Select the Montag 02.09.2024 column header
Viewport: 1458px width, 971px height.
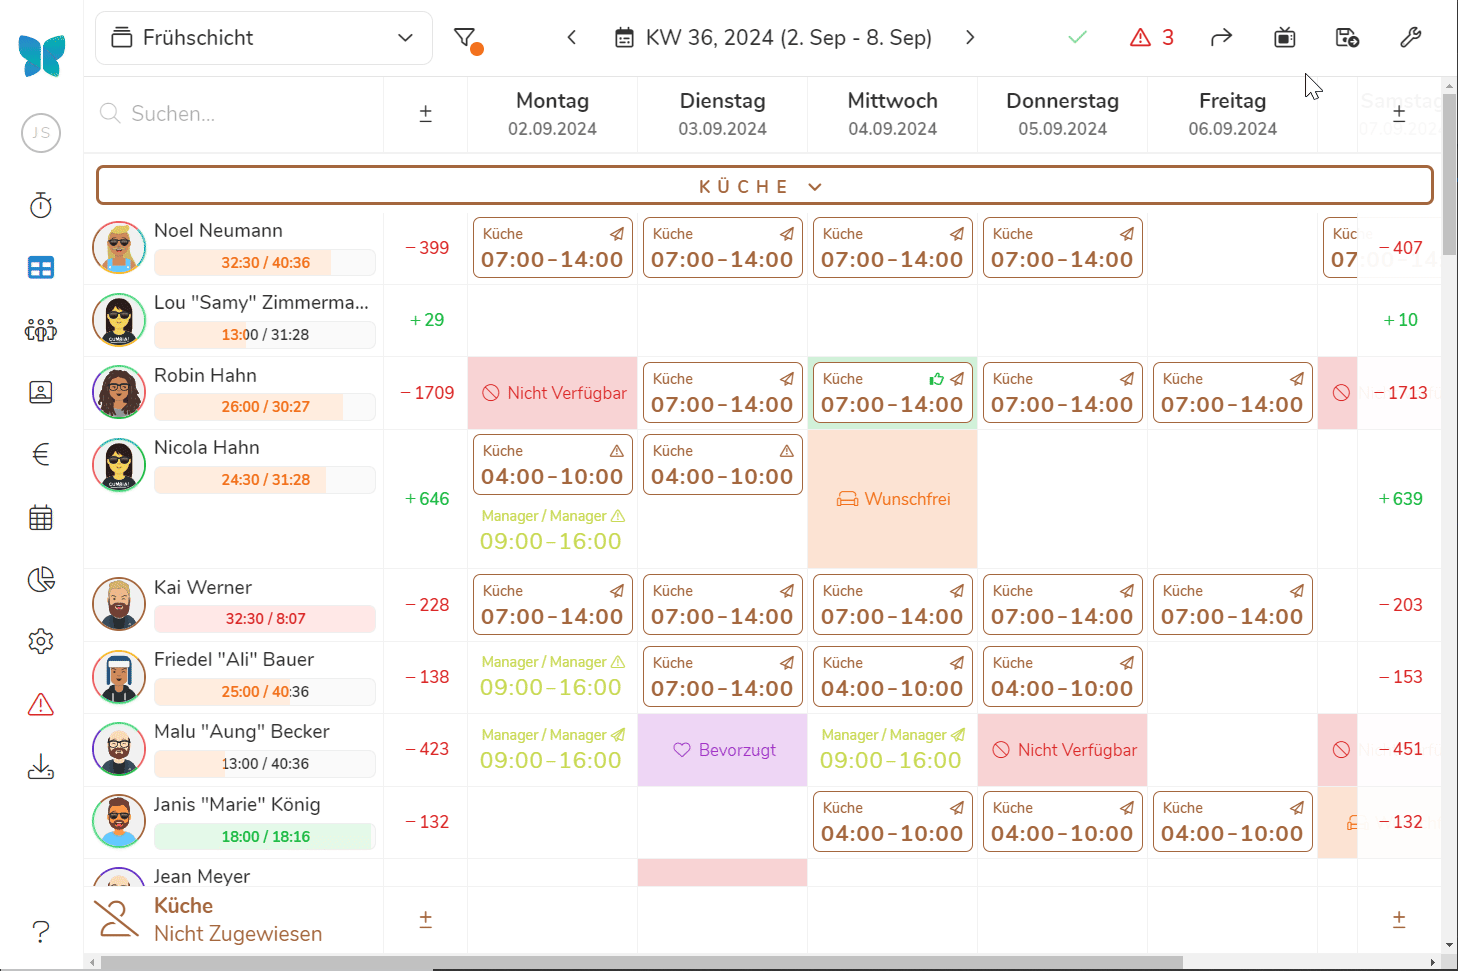(552, 114)
